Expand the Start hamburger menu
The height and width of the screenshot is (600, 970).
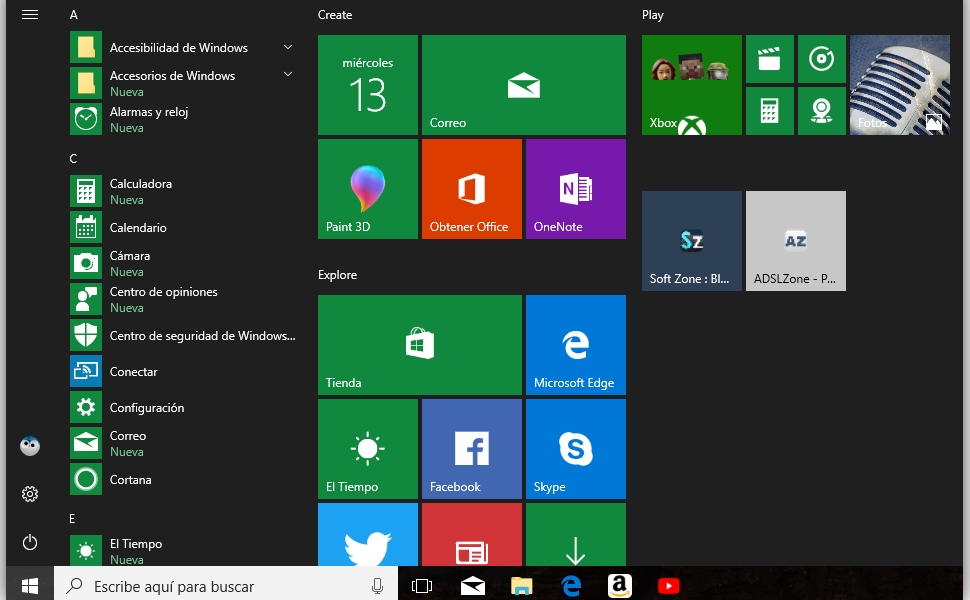pos(30,15)
